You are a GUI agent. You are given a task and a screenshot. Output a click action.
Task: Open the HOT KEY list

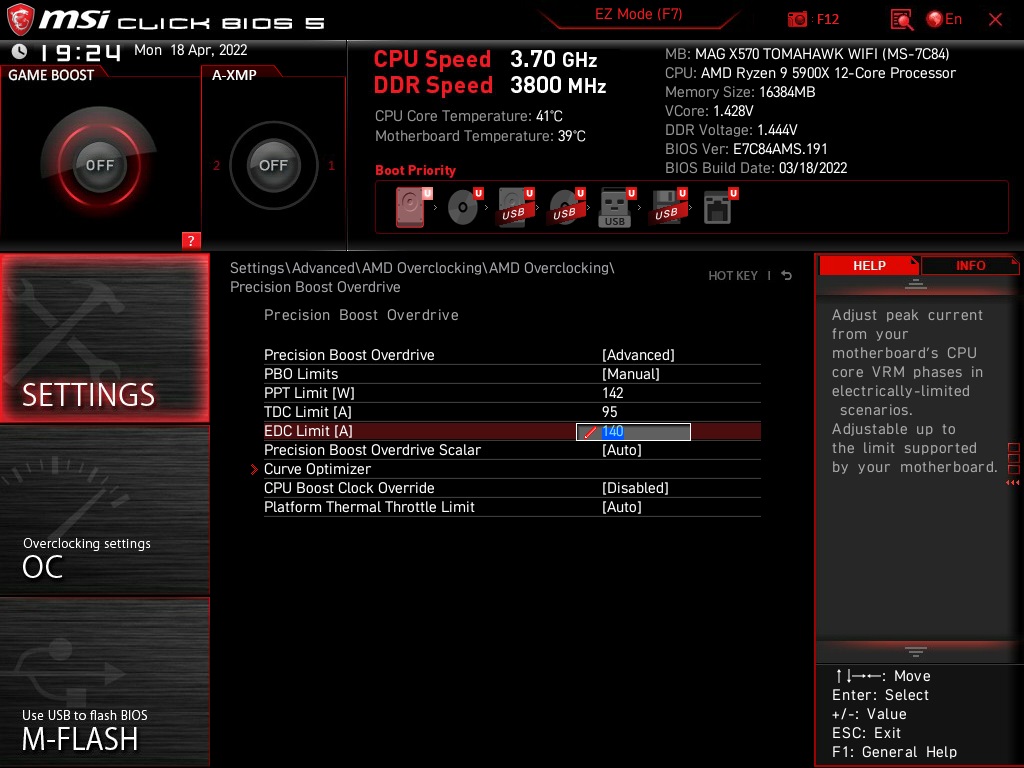(733, 276)
